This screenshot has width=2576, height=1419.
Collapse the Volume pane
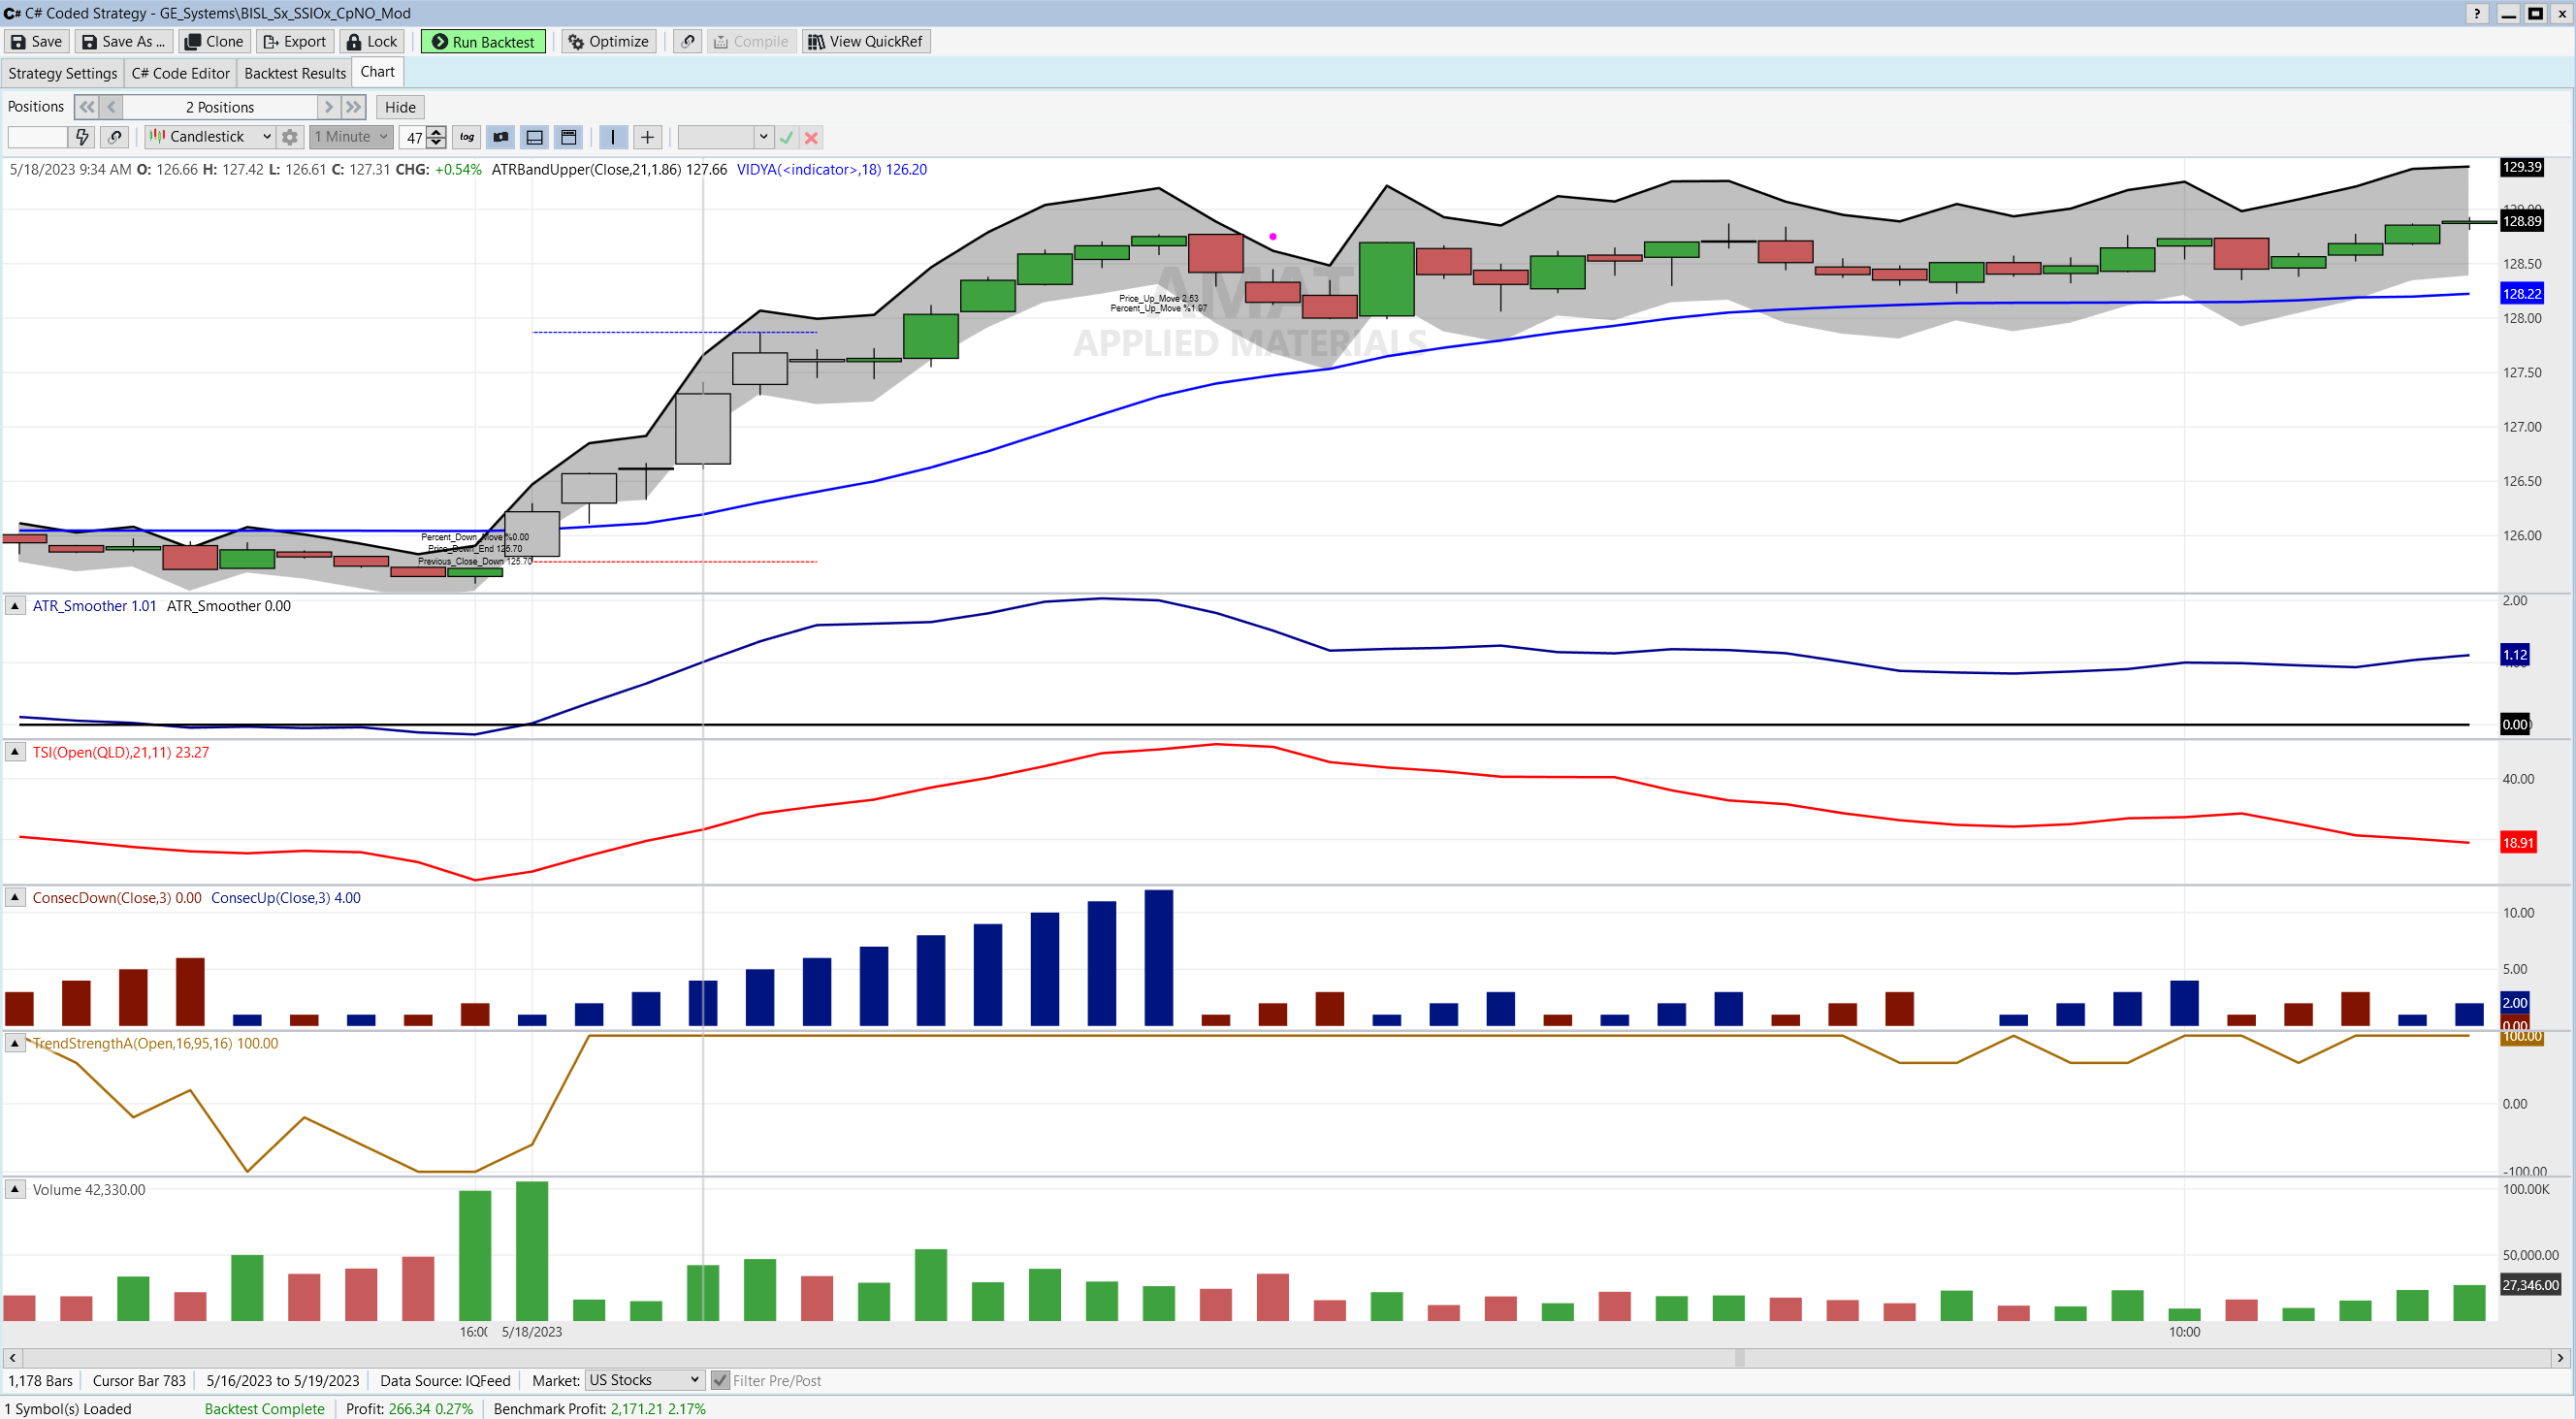(15, 1189)
